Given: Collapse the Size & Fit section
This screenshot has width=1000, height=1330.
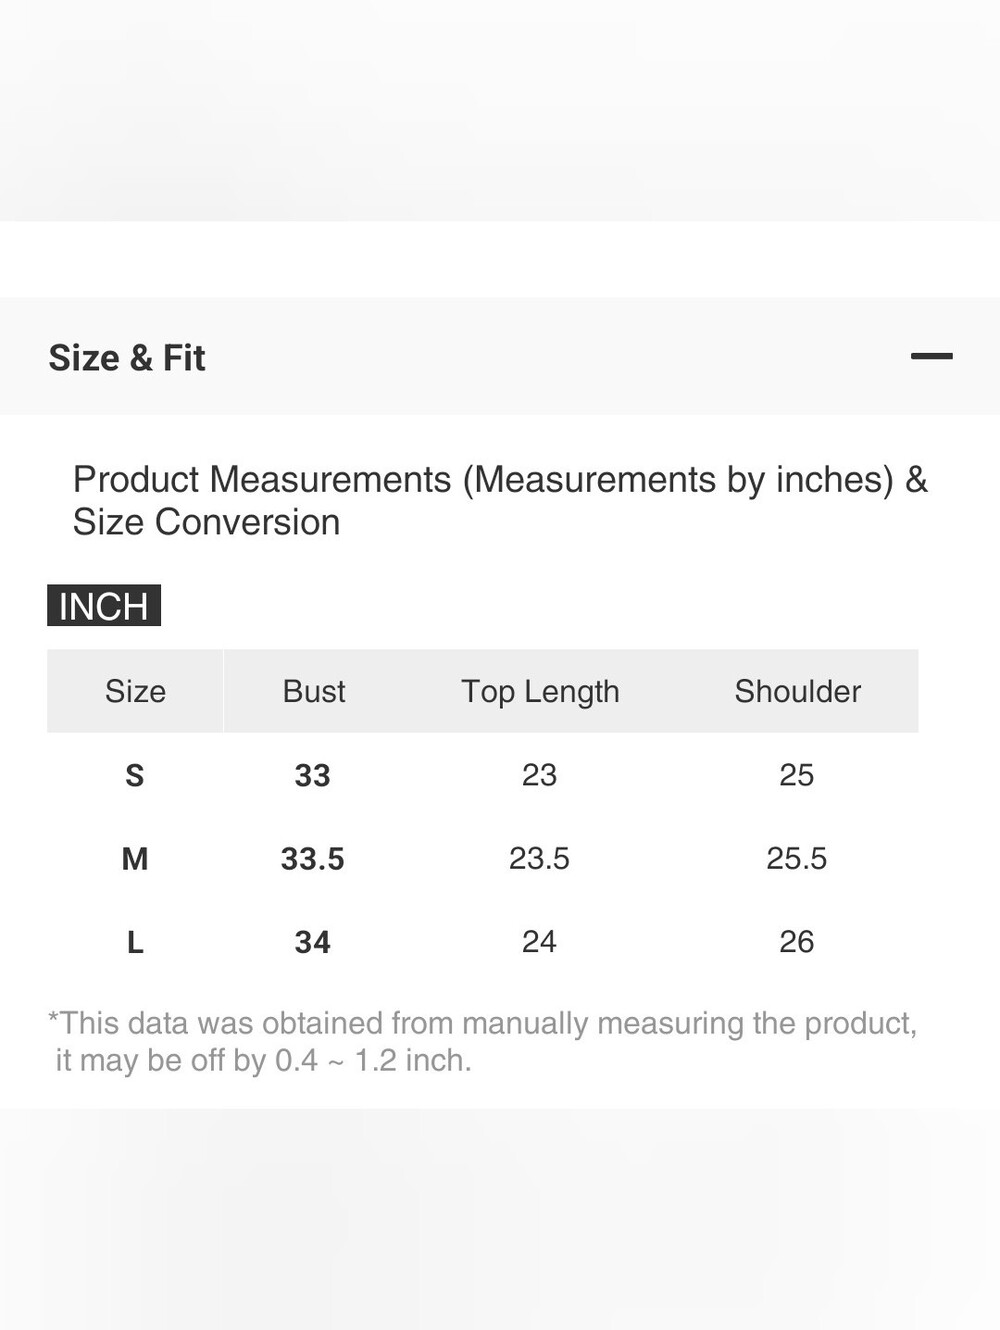Looking at the screenshot, I should [931, 356].
